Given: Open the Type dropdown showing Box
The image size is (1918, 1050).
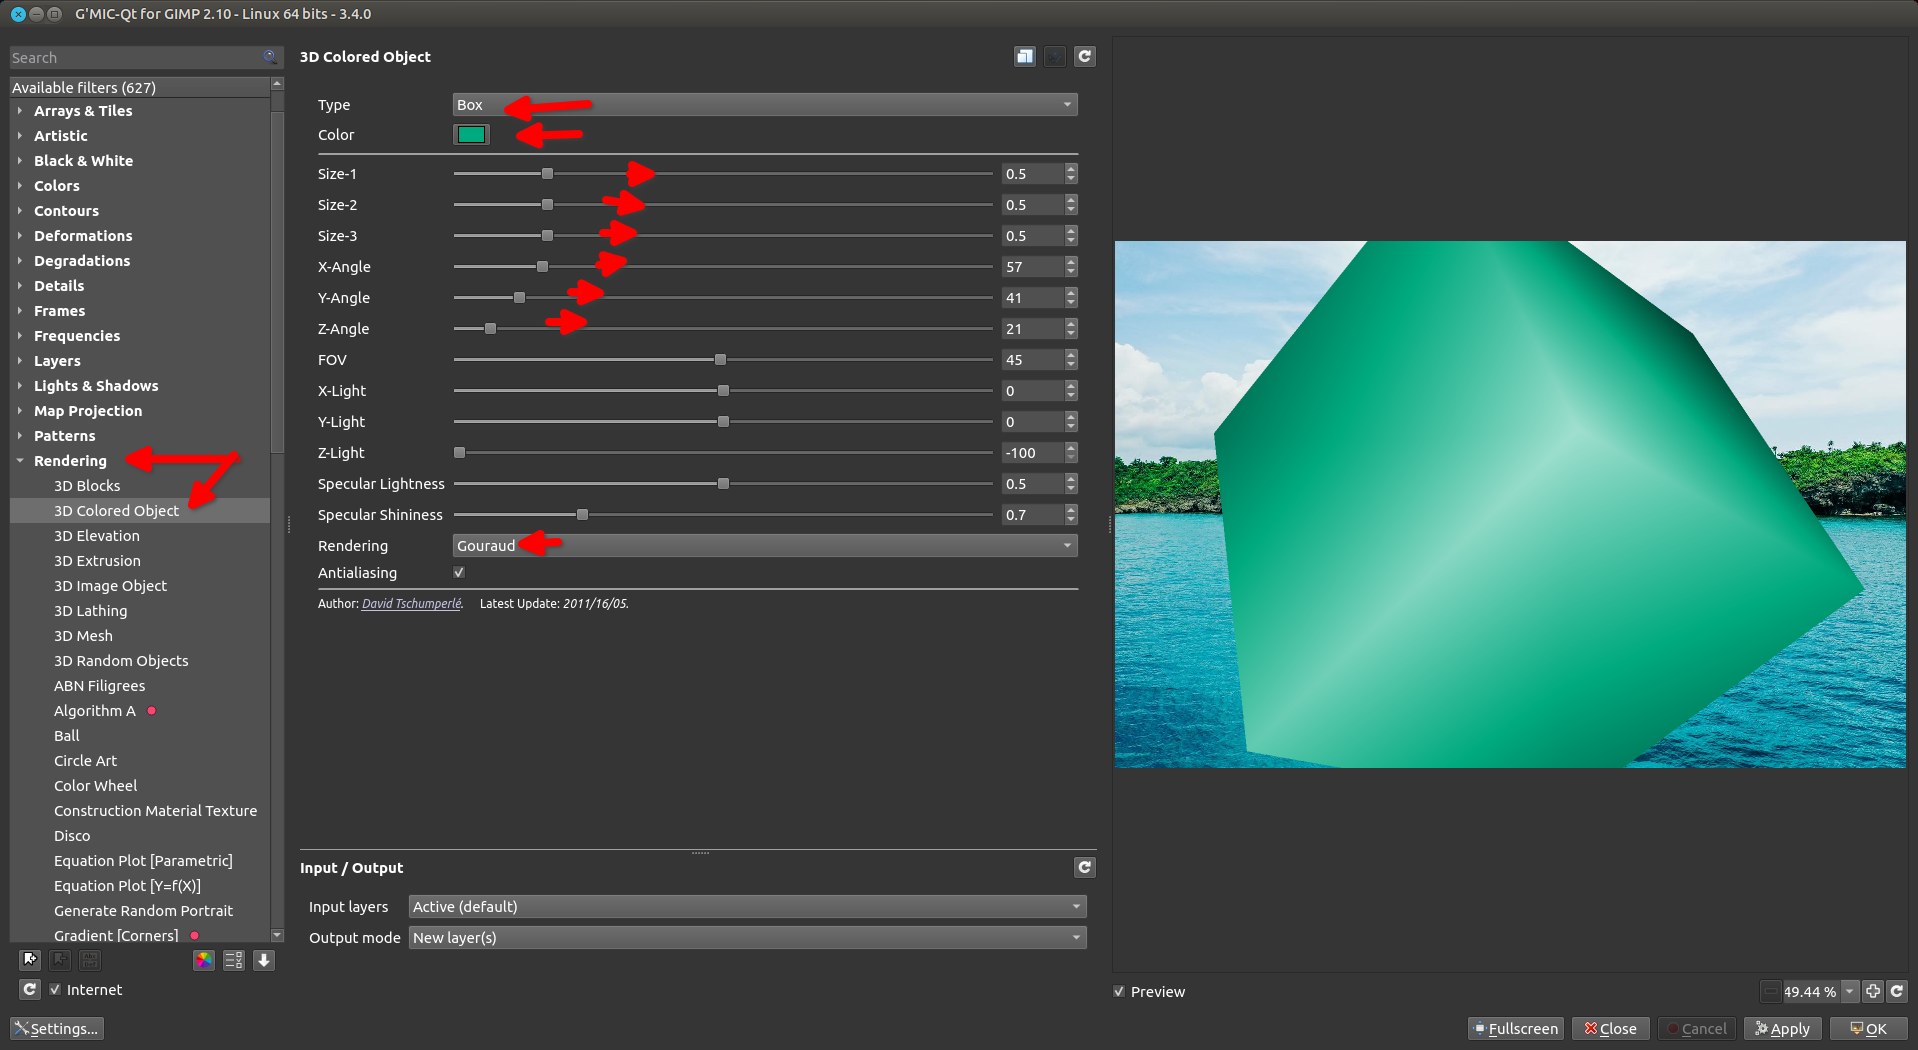Looking at the screenshot, I should (x=765, y=104).
